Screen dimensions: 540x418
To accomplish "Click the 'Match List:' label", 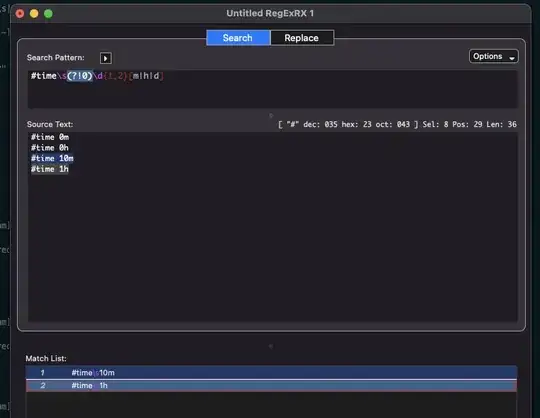I will point(46,358).
